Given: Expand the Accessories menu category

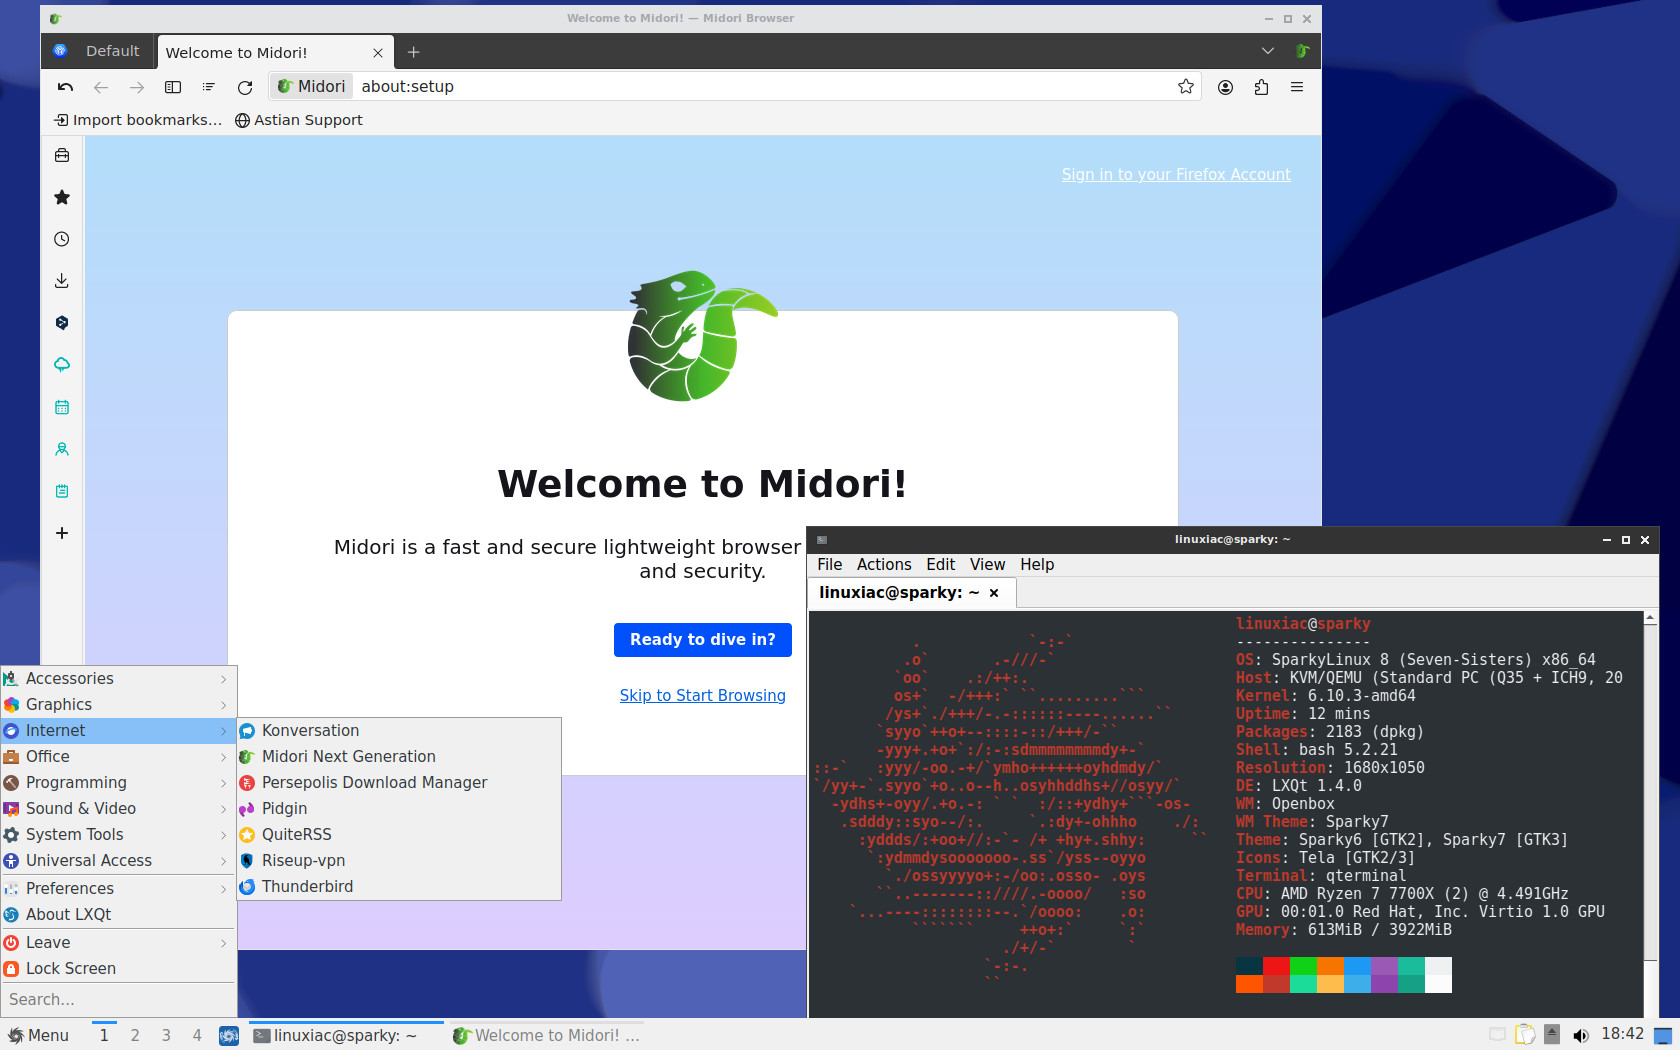Looking at the screenshot, I should [118, 679].
